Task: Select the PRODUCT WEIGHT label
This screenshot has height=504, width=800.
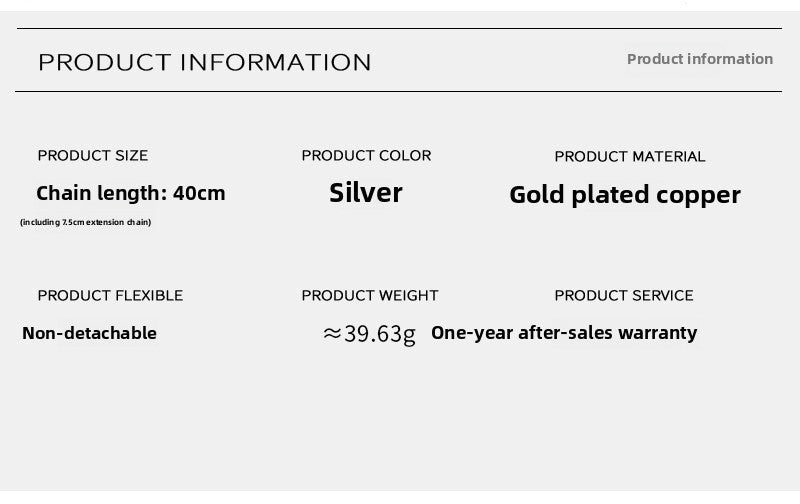Action: tap(370, 295)
